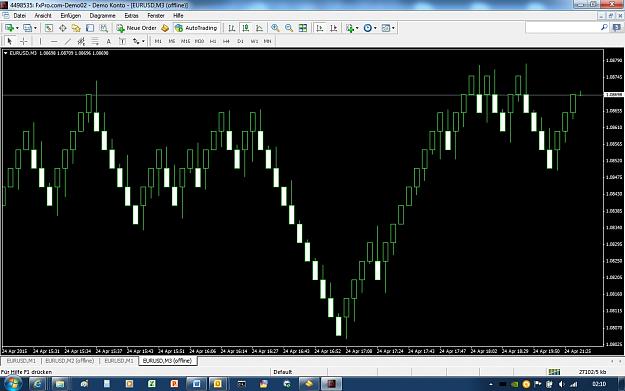Select the text tool marked A
The image size is (625, 391).
click(108, 41)
